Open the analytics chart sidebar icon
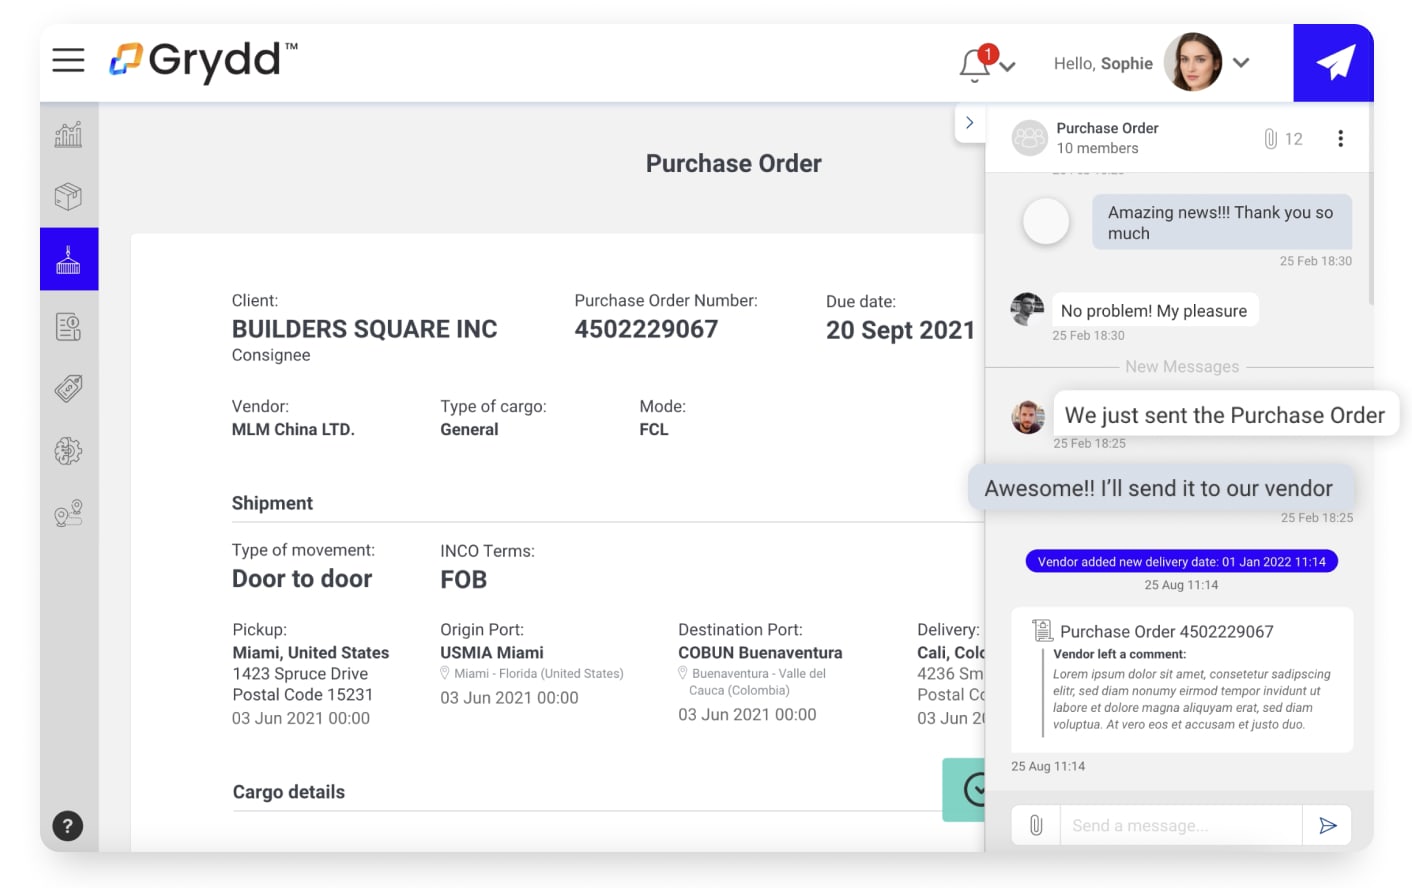 68,134
